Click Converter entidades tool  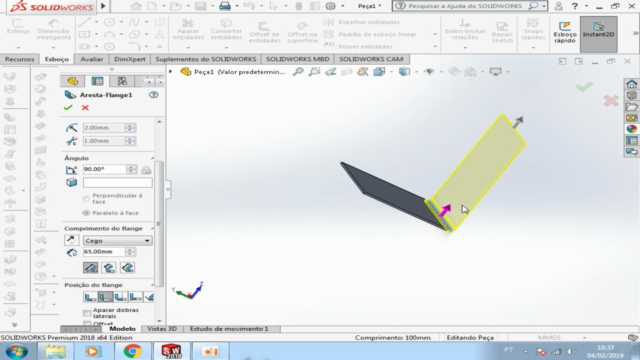227,29
